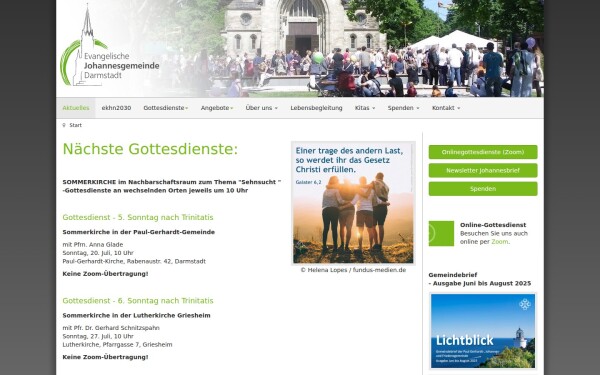Click address Paul-Gerhardt-Kirche, Rabenaustr. 42, Darmstadt
Image resolution: width=600 pixels, height=375 pixels.
click(134, 261)
